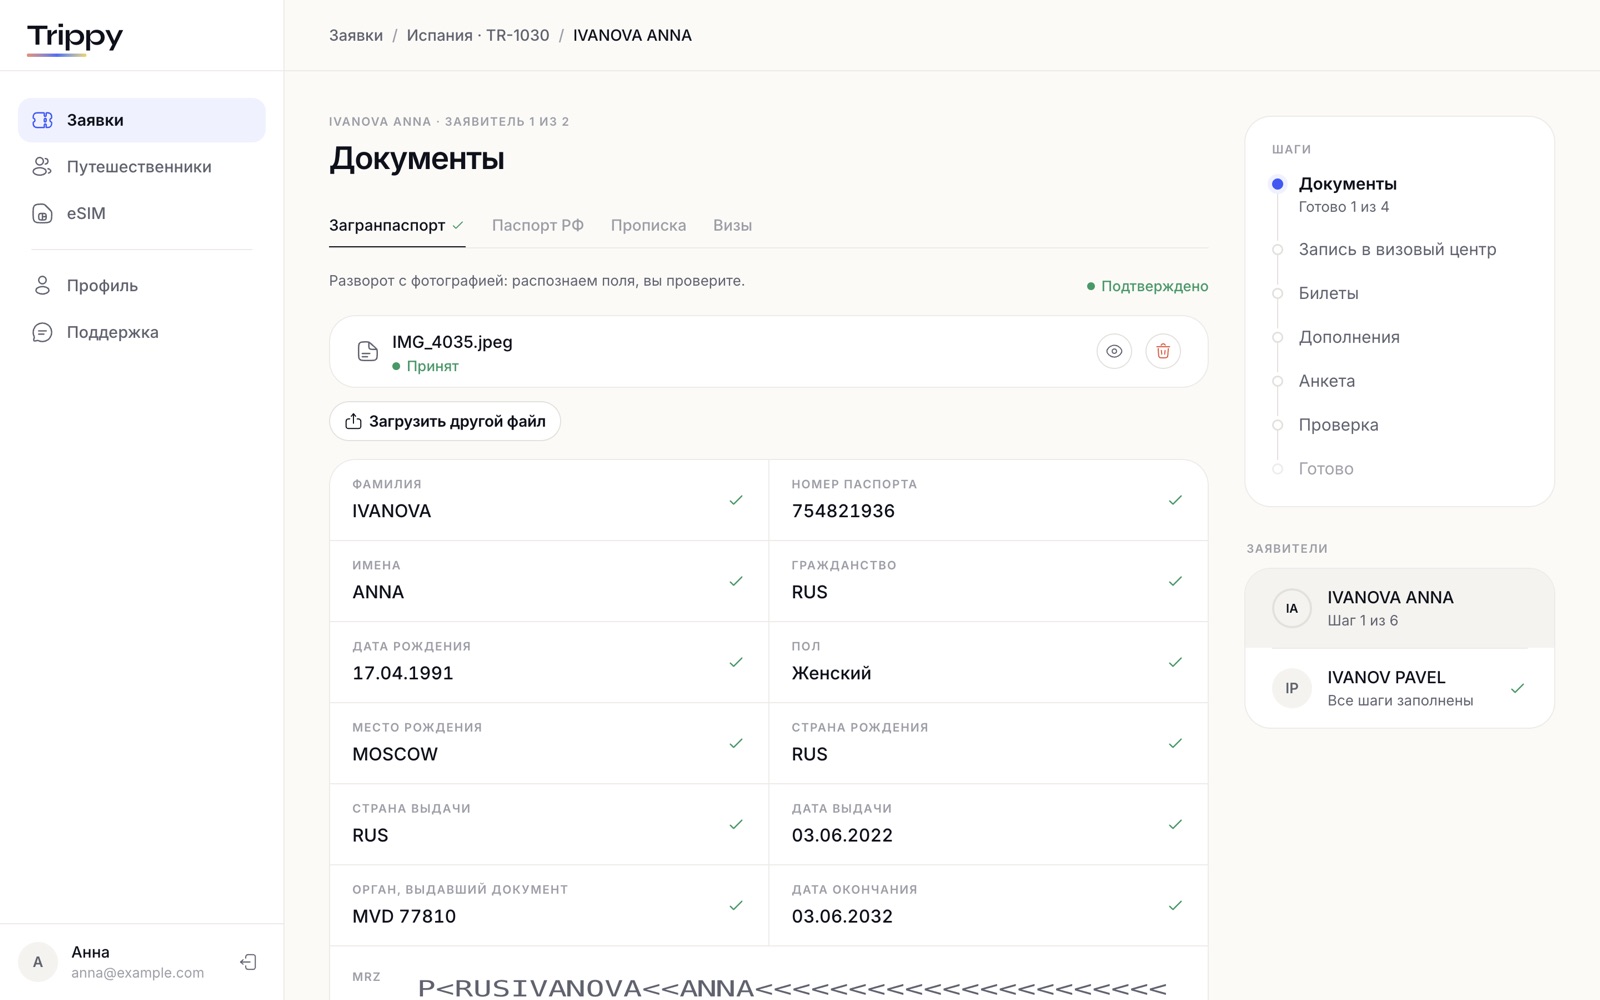The height and width of the screenshot is (1000, 1600).
Task: Open Путешественники section
Action: point(142,167)
